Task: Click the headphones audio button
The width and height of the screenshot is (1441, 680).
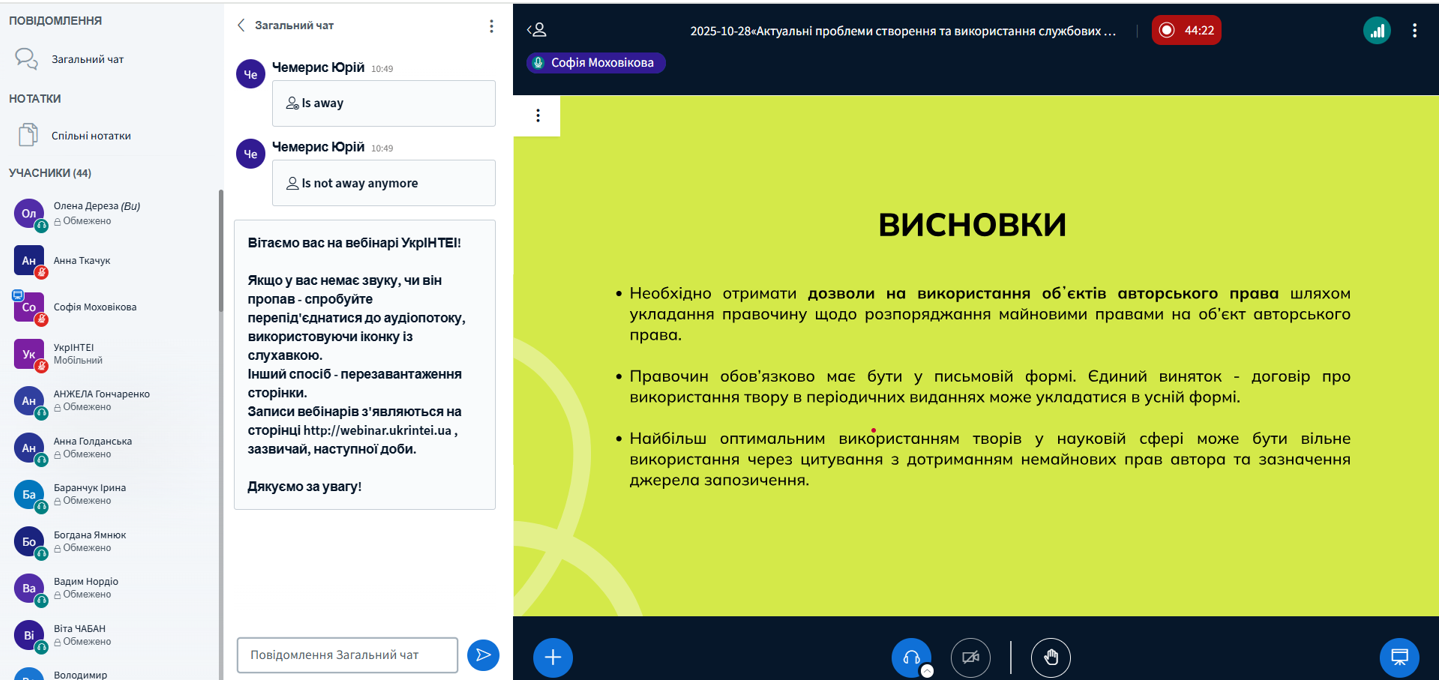Action: click(910, 657)
